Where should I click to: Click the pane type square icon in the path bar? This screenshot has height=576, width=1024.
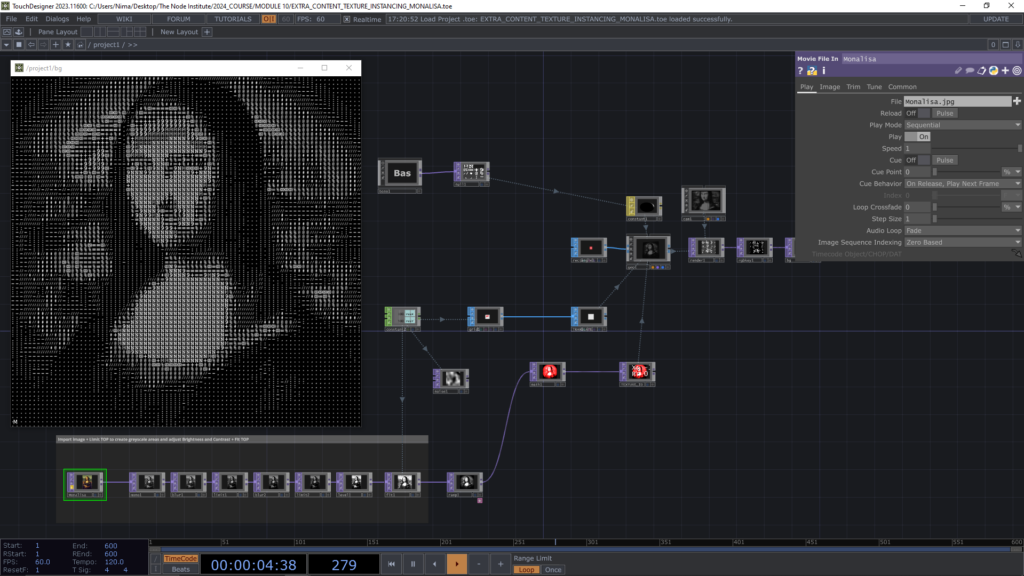point(18,45)
